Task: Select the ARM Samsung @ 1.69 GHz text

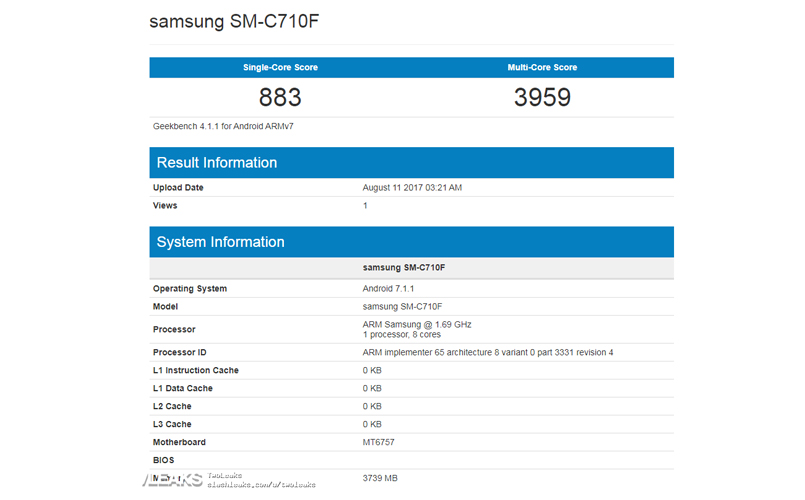Action: pos(417,324)
